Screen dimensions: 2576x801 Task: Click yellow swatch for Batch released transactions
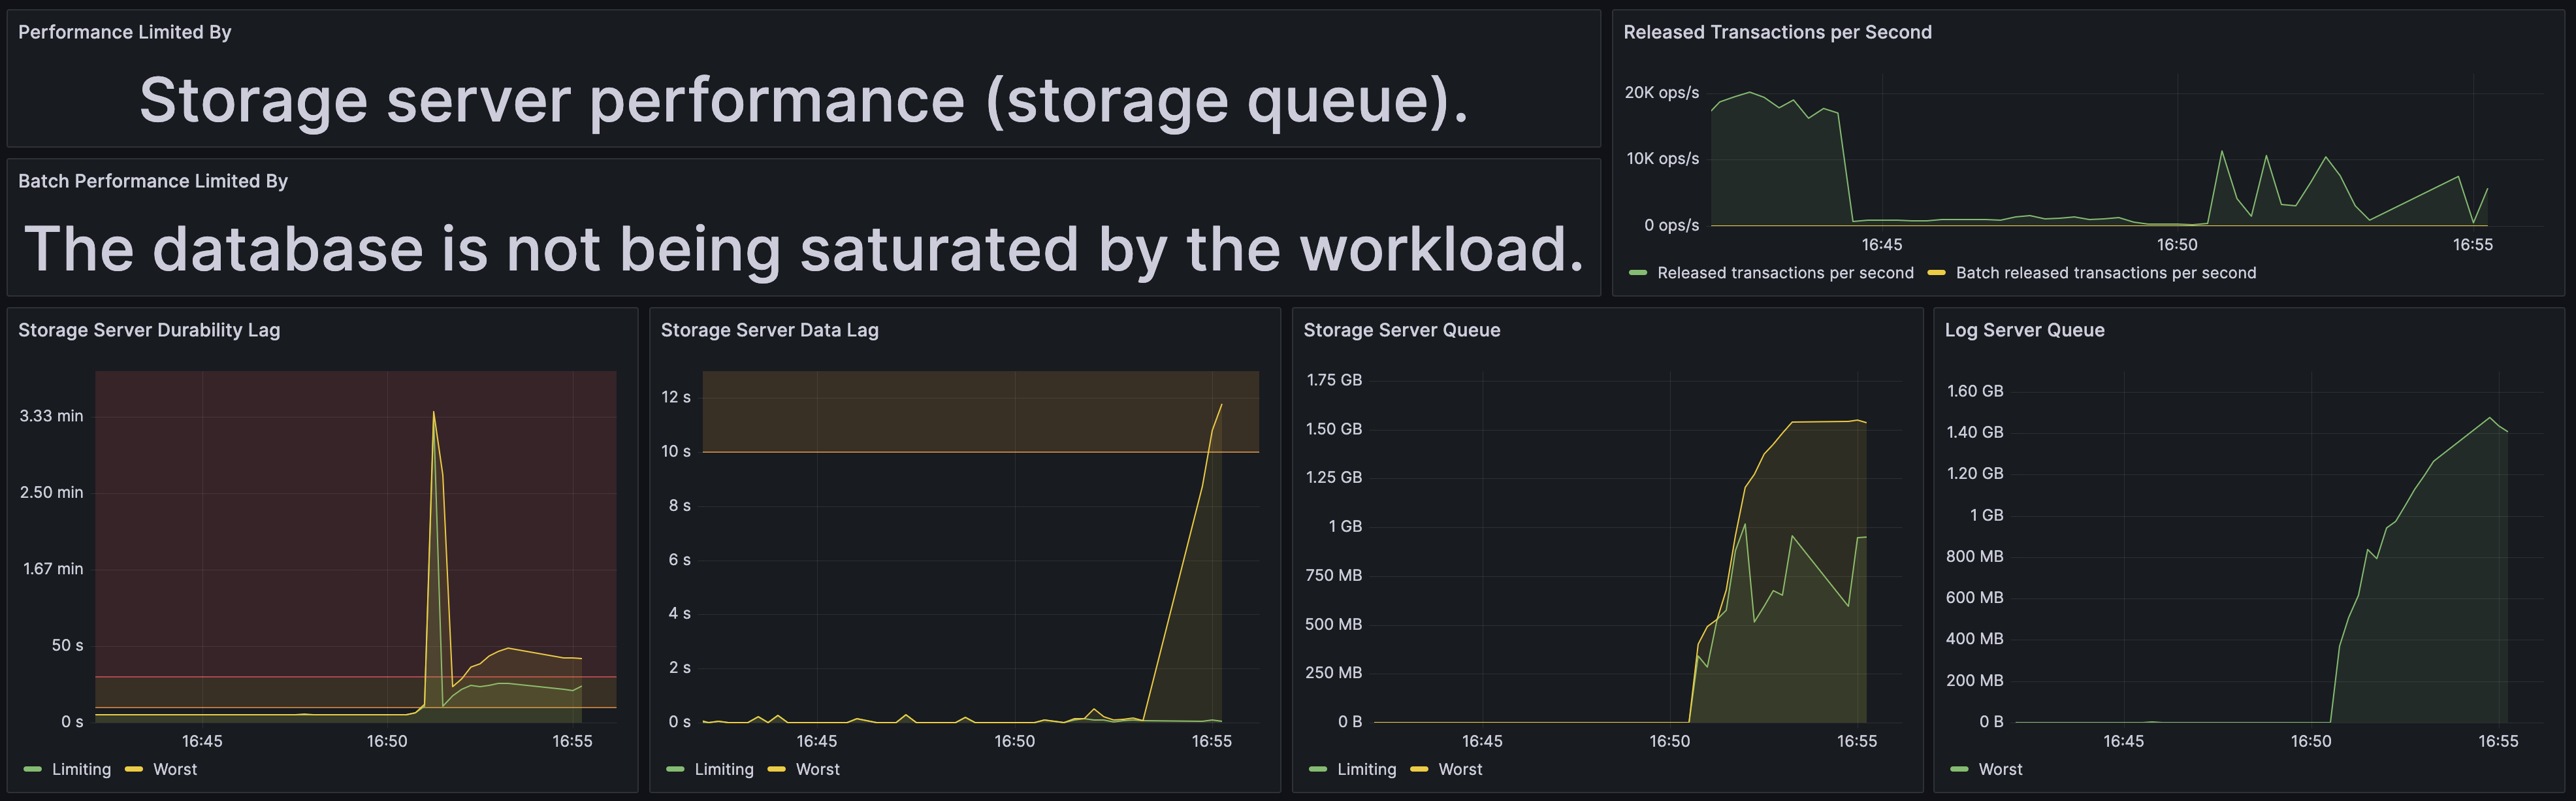point(1936,273)
